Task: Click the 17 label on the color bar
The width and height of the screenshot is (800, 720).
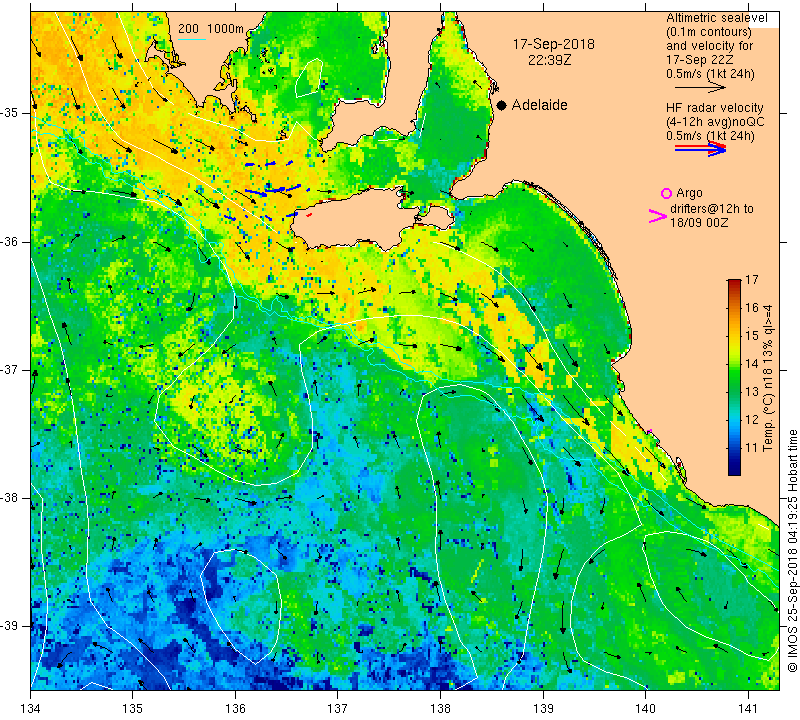Action: point(752,280)
